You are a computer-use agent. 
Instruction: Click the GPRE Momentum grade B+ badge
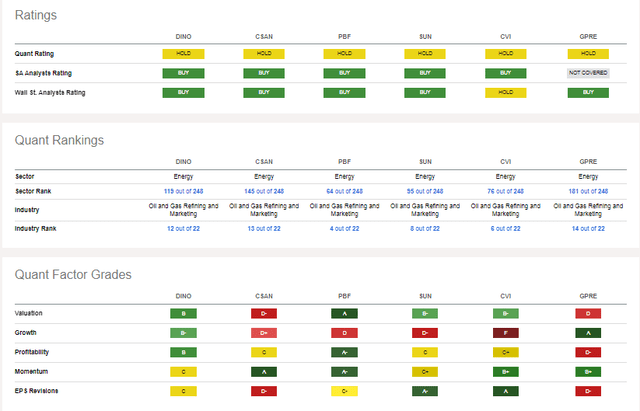point(588,372)
